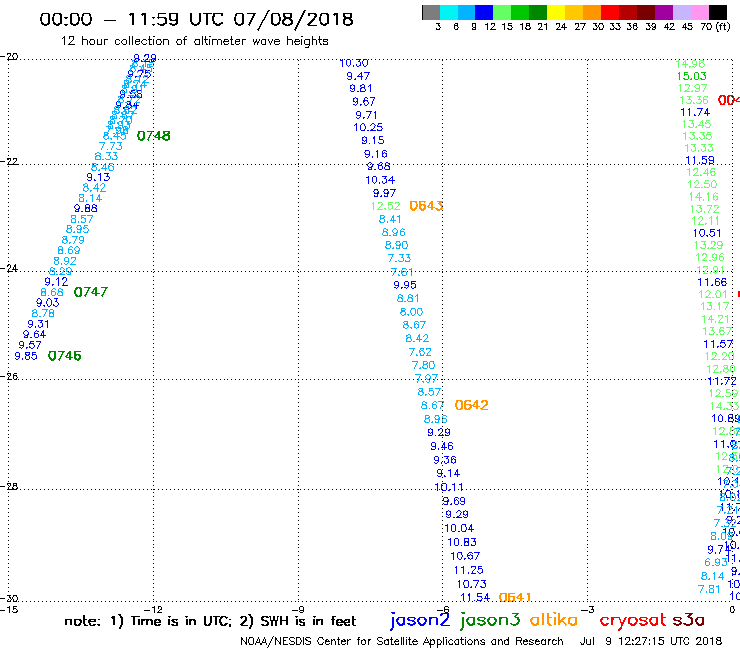This screenshot has height=650, width=740.
Task: Click the jason3 satellite label
Action: [x=490, y=620]
